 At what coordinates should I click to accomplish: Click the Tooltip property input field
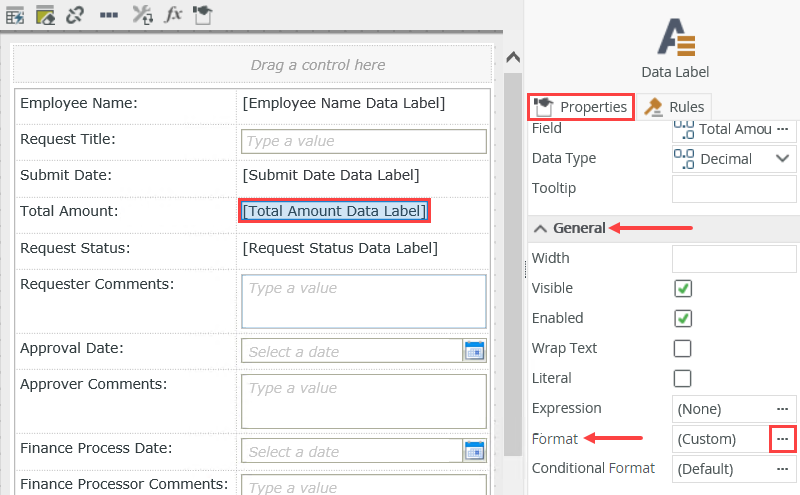point(734,189)
